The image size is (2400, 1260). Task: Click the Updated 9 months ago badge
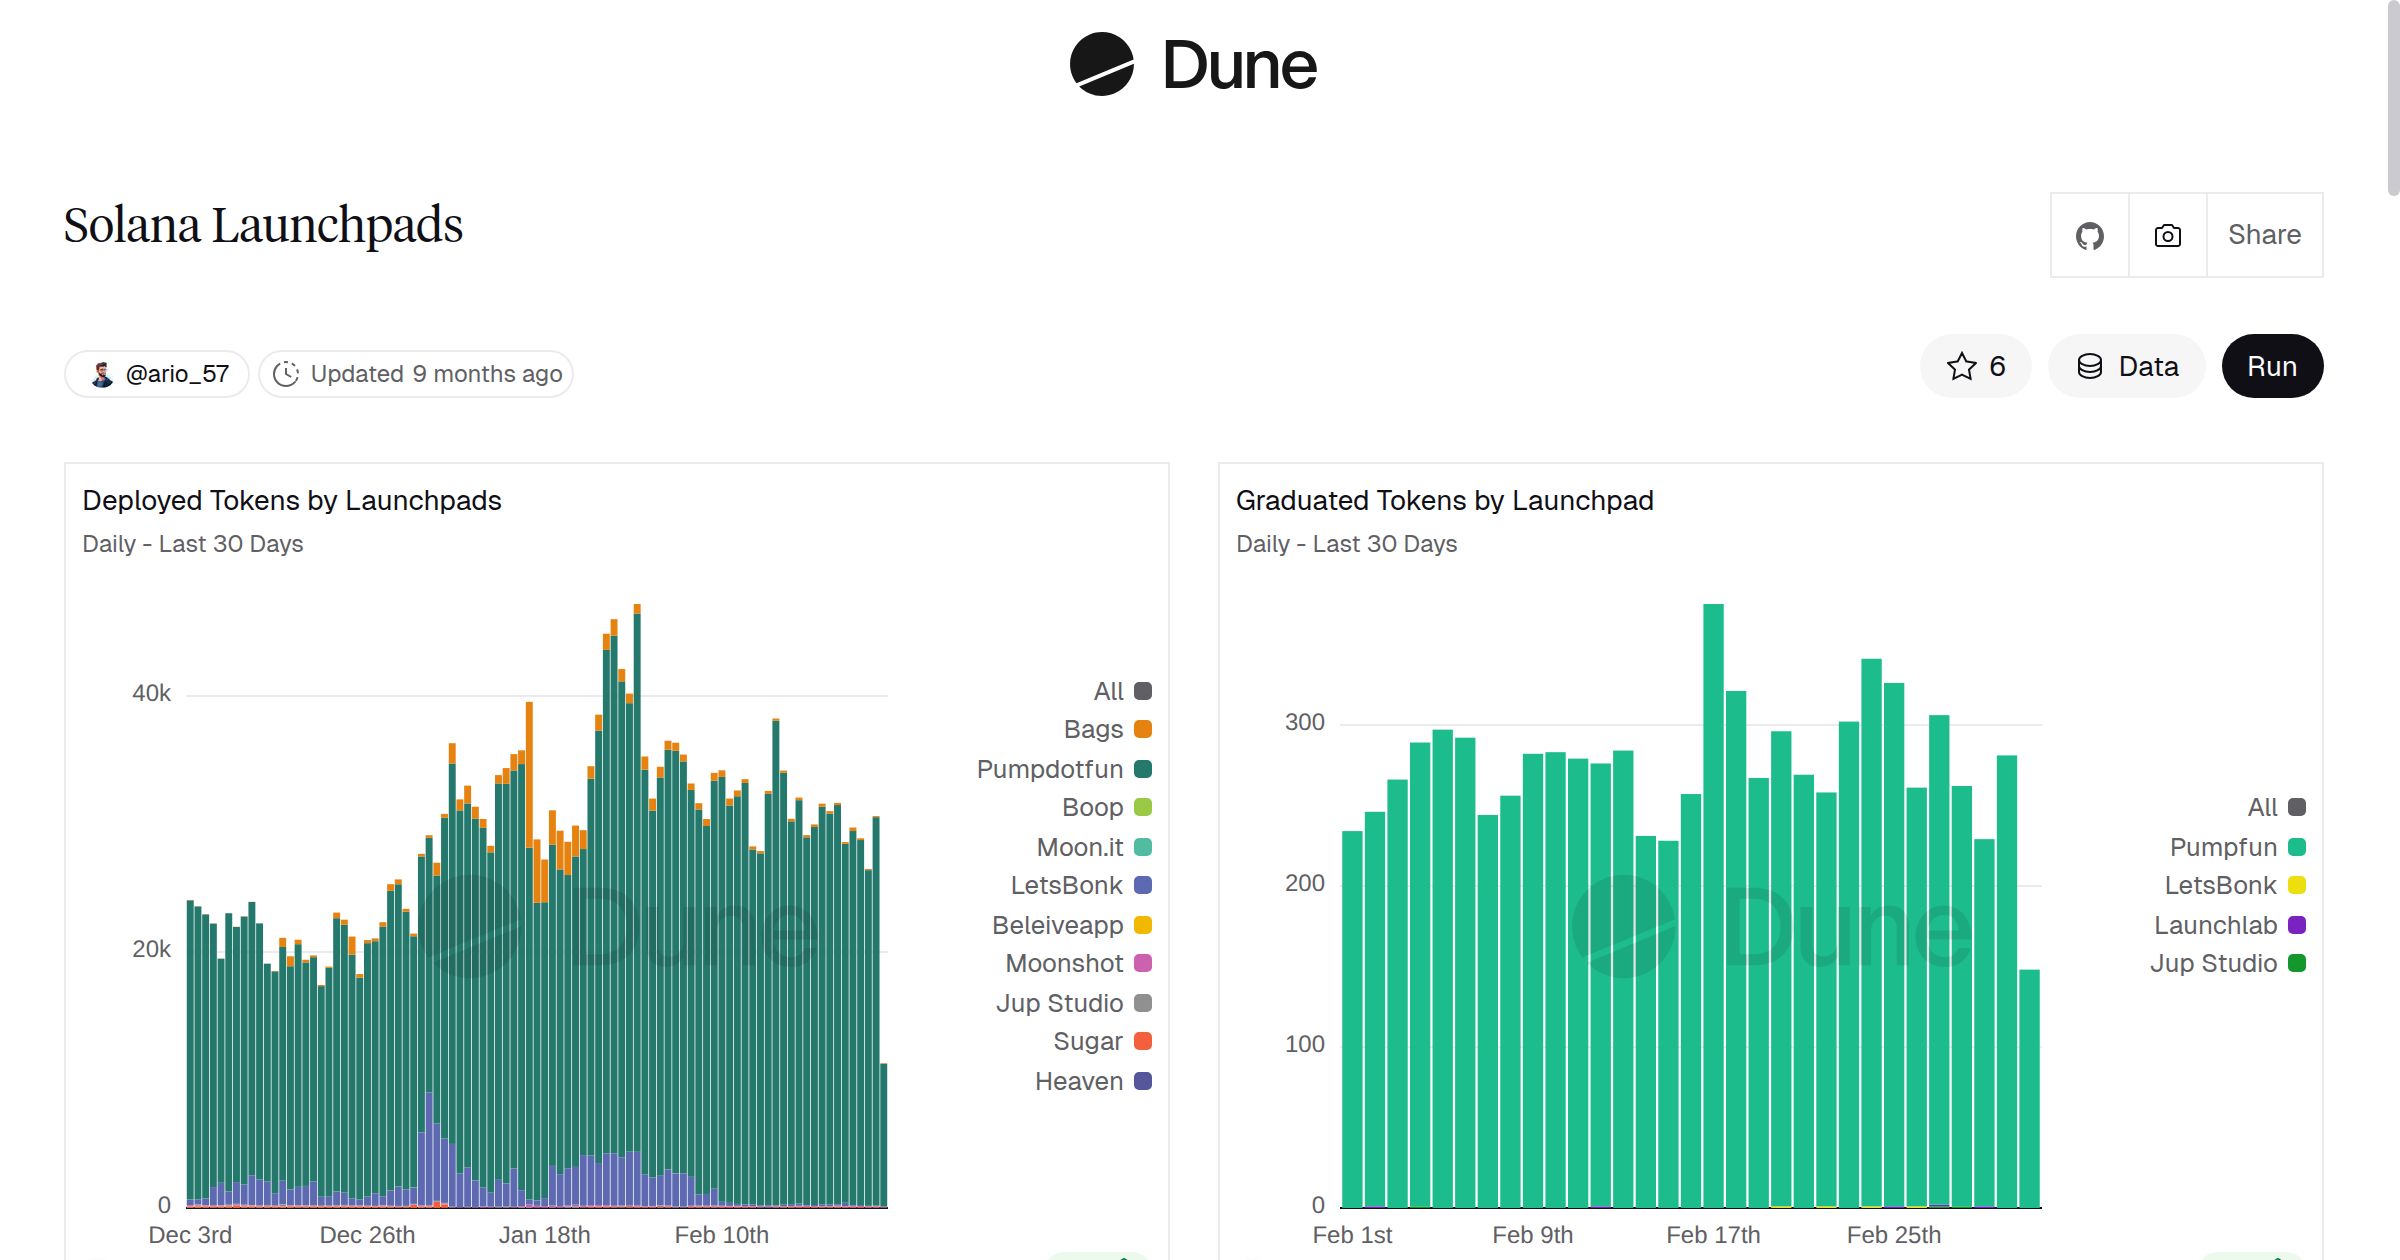(415, 373)
